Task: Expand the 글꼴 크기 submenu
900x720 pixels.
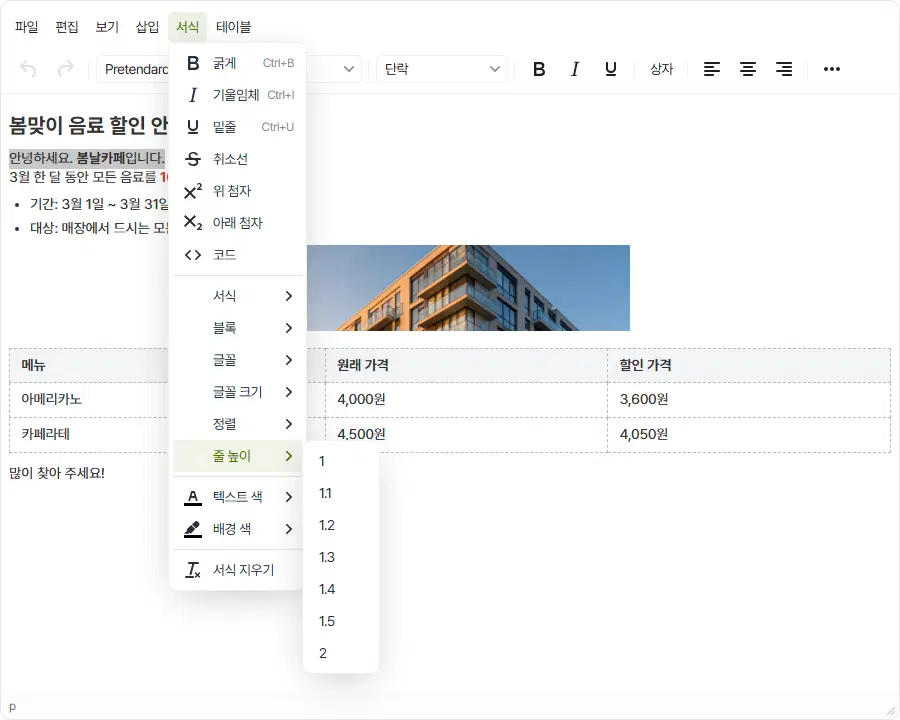Action: pyautogui.click(x=238, y=392)
